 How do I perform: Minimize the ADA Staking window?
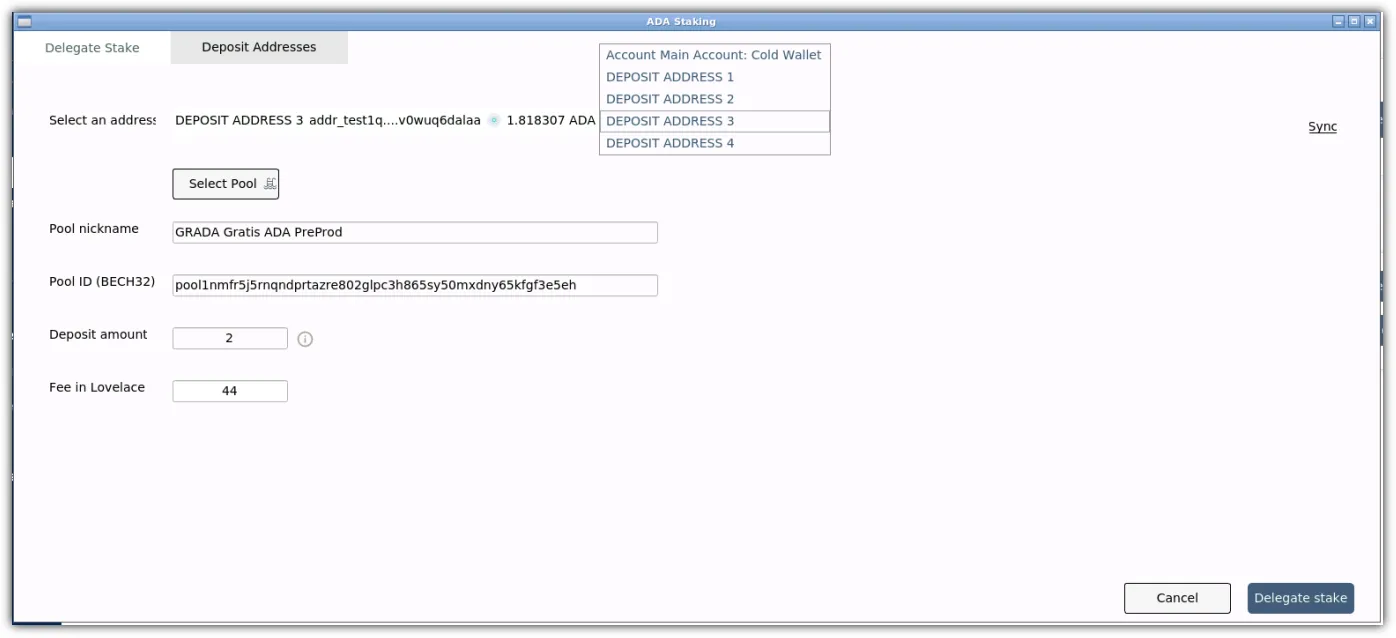[1339, 21]
